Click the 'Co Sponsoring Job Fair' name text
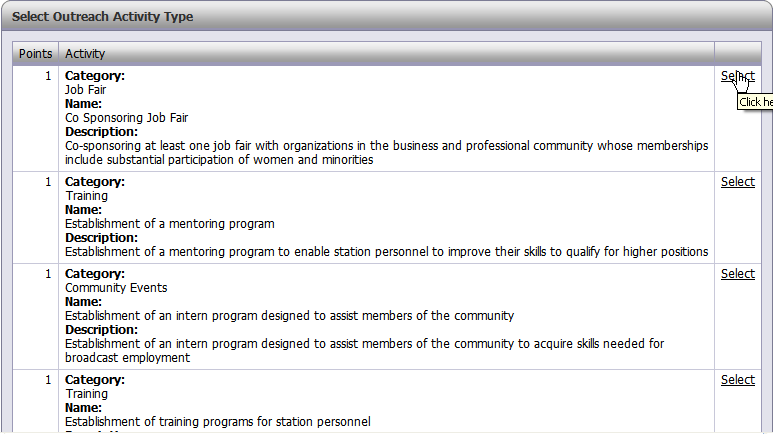This screenshot has height=434, width=773. click(126, 118)
